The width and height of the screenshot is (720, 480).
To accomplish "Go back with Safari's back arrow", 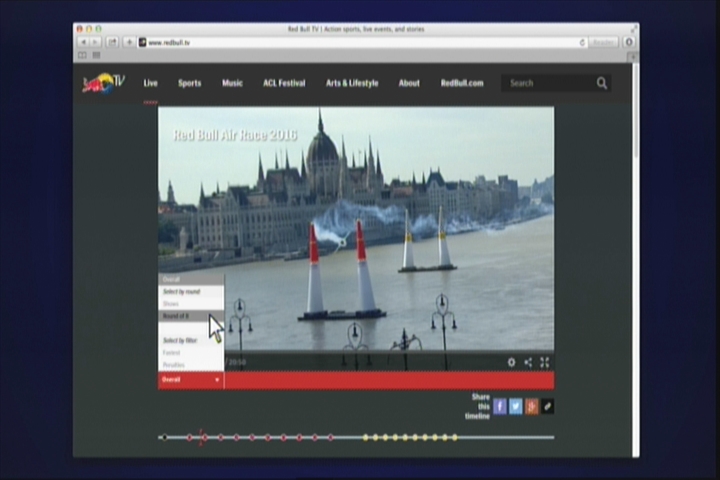I will point(83,42).
